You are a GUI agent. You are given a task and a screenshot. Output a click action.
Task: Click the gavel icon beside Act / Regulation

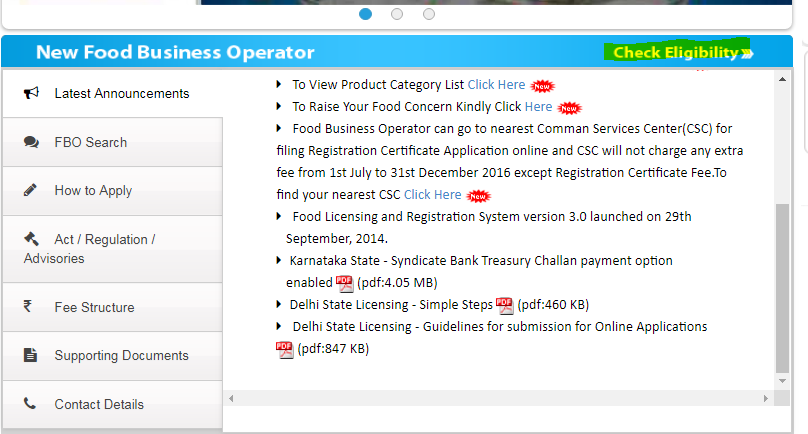31,239
